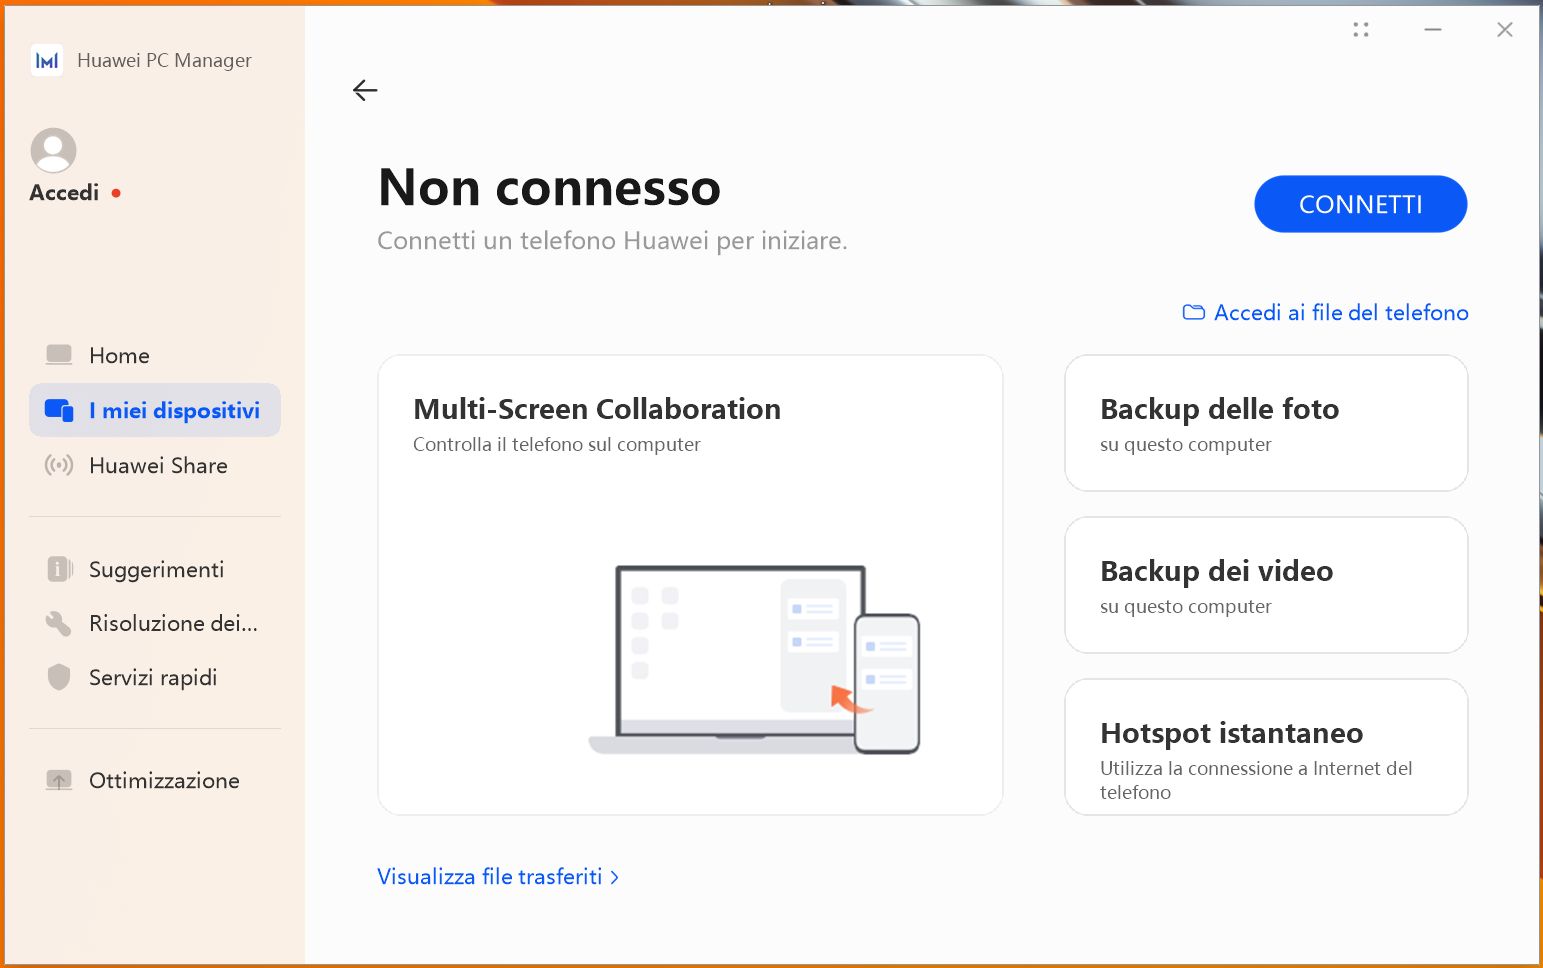1543x968 pixels.
Task: Open Ottimizzazione section
Action: 155,780
